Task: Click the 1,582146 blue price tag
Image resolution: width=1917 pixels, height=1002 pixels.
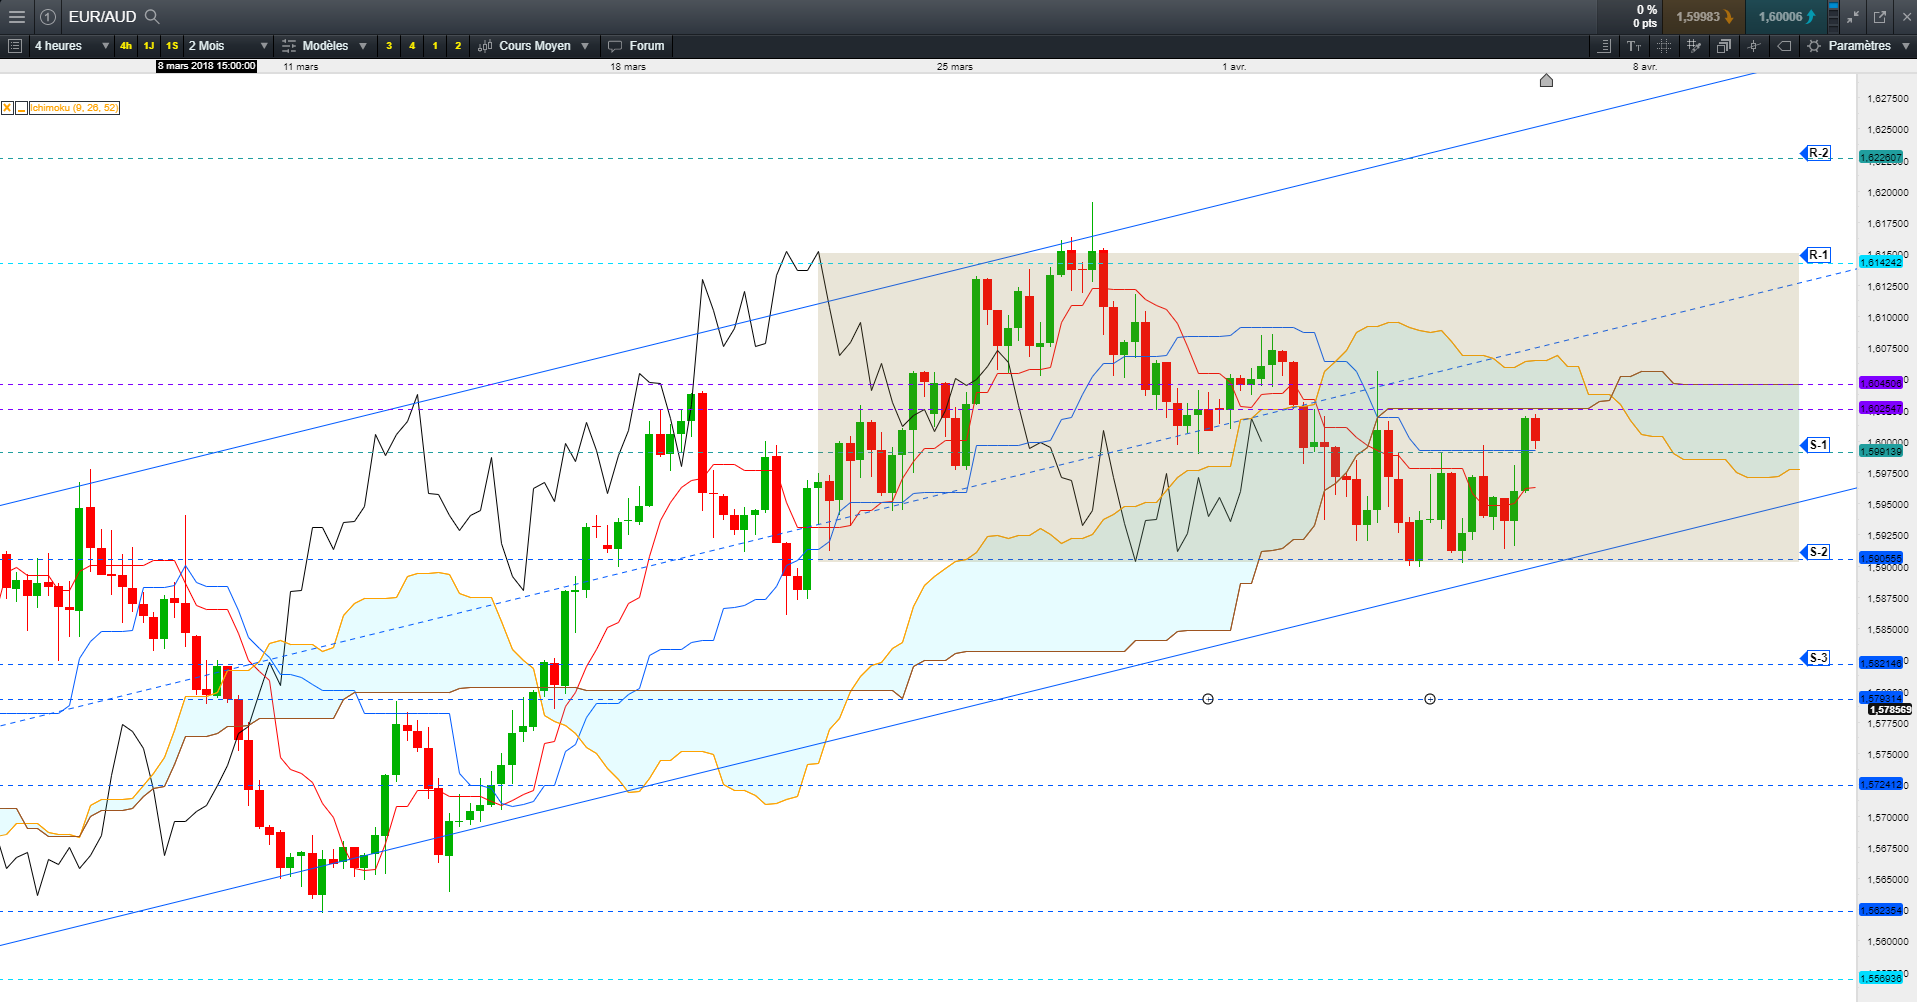Action: [1881, 663]
